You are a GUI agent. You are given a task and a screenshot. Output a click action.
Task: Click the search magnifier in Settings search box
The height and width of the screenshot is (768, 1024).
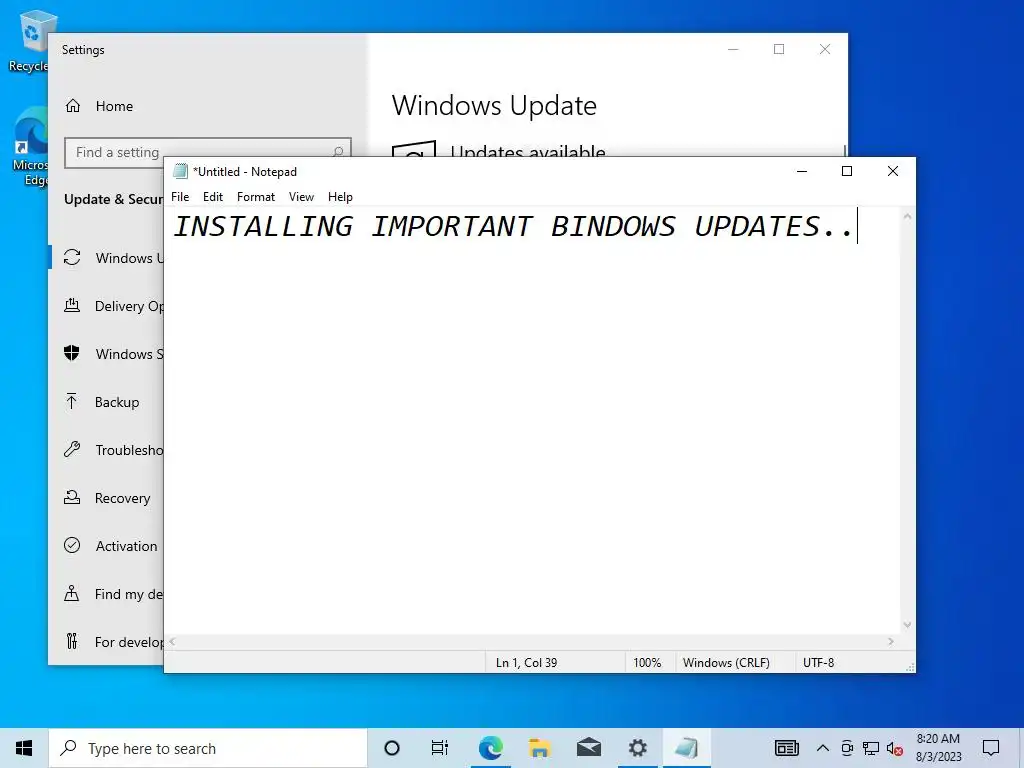(x=338, y=152)
